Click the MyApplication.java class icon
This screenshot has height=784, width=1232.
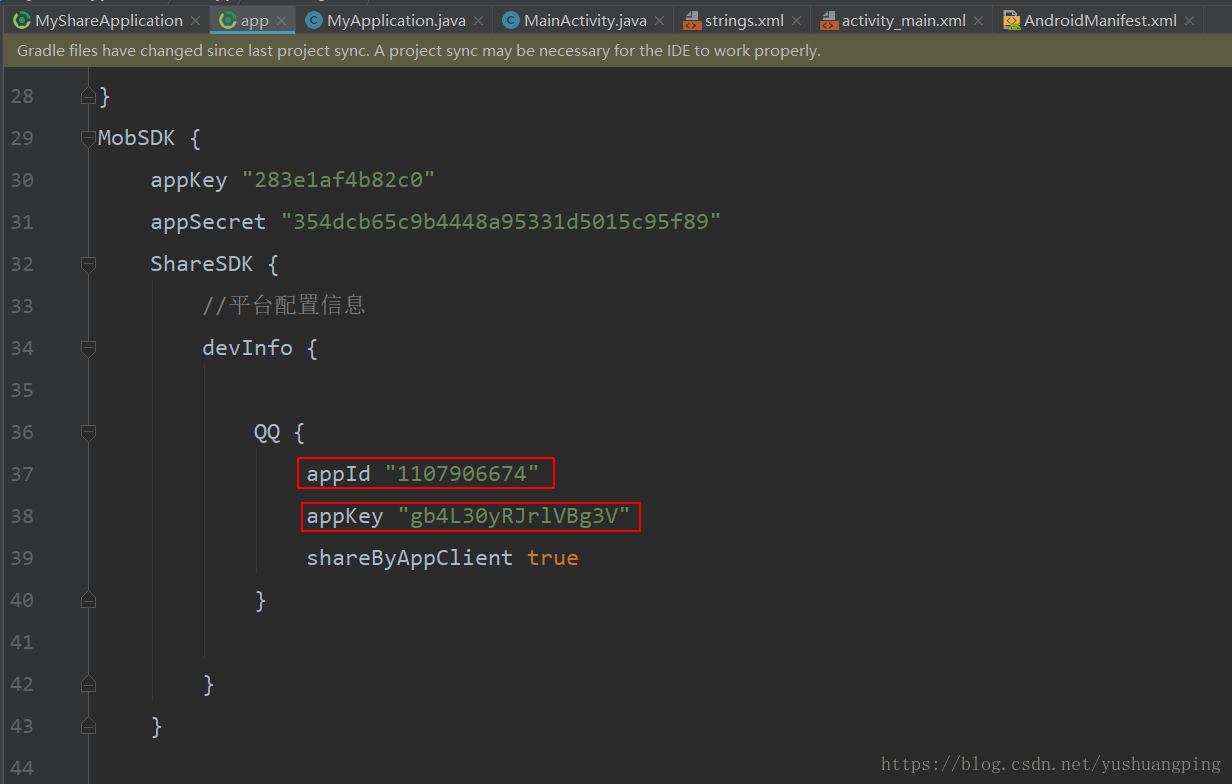pyautogui.click(x=314, y=20)
